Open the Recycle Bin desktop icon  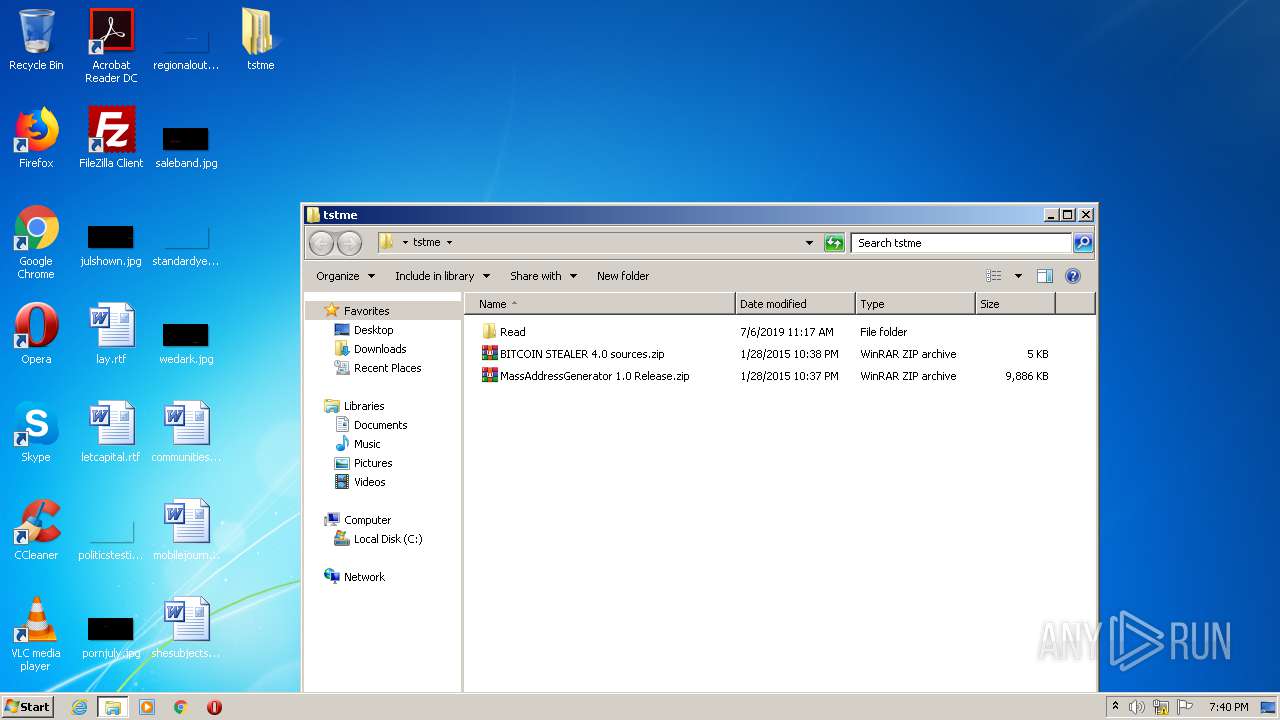click(x=36, y=40)
